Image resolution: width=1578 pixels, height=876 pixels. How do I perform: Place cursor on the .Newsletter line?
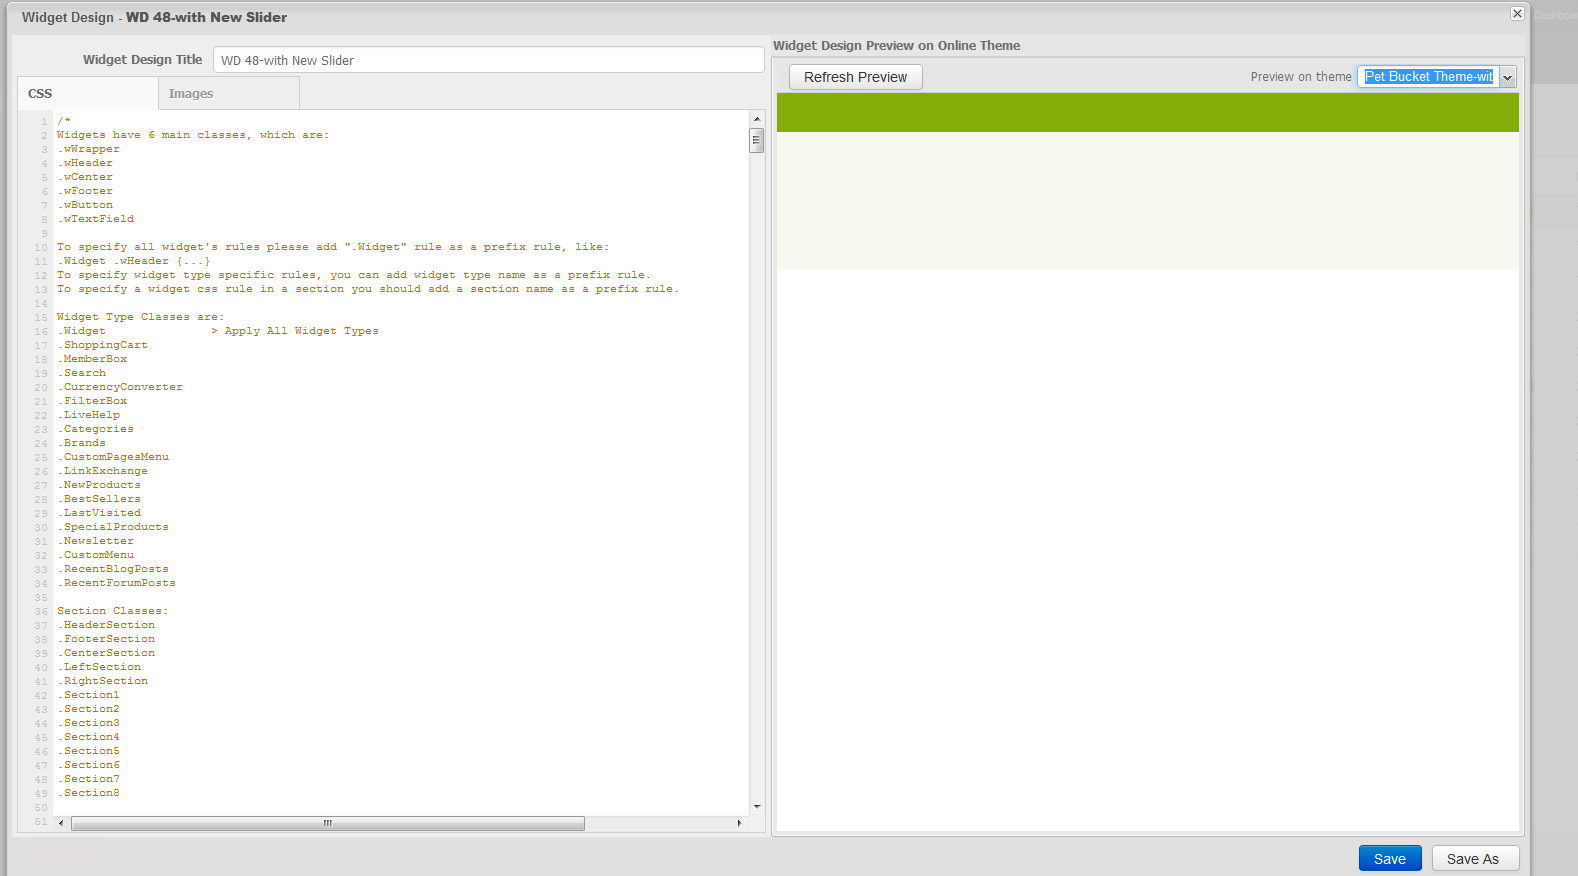(98, 541)
